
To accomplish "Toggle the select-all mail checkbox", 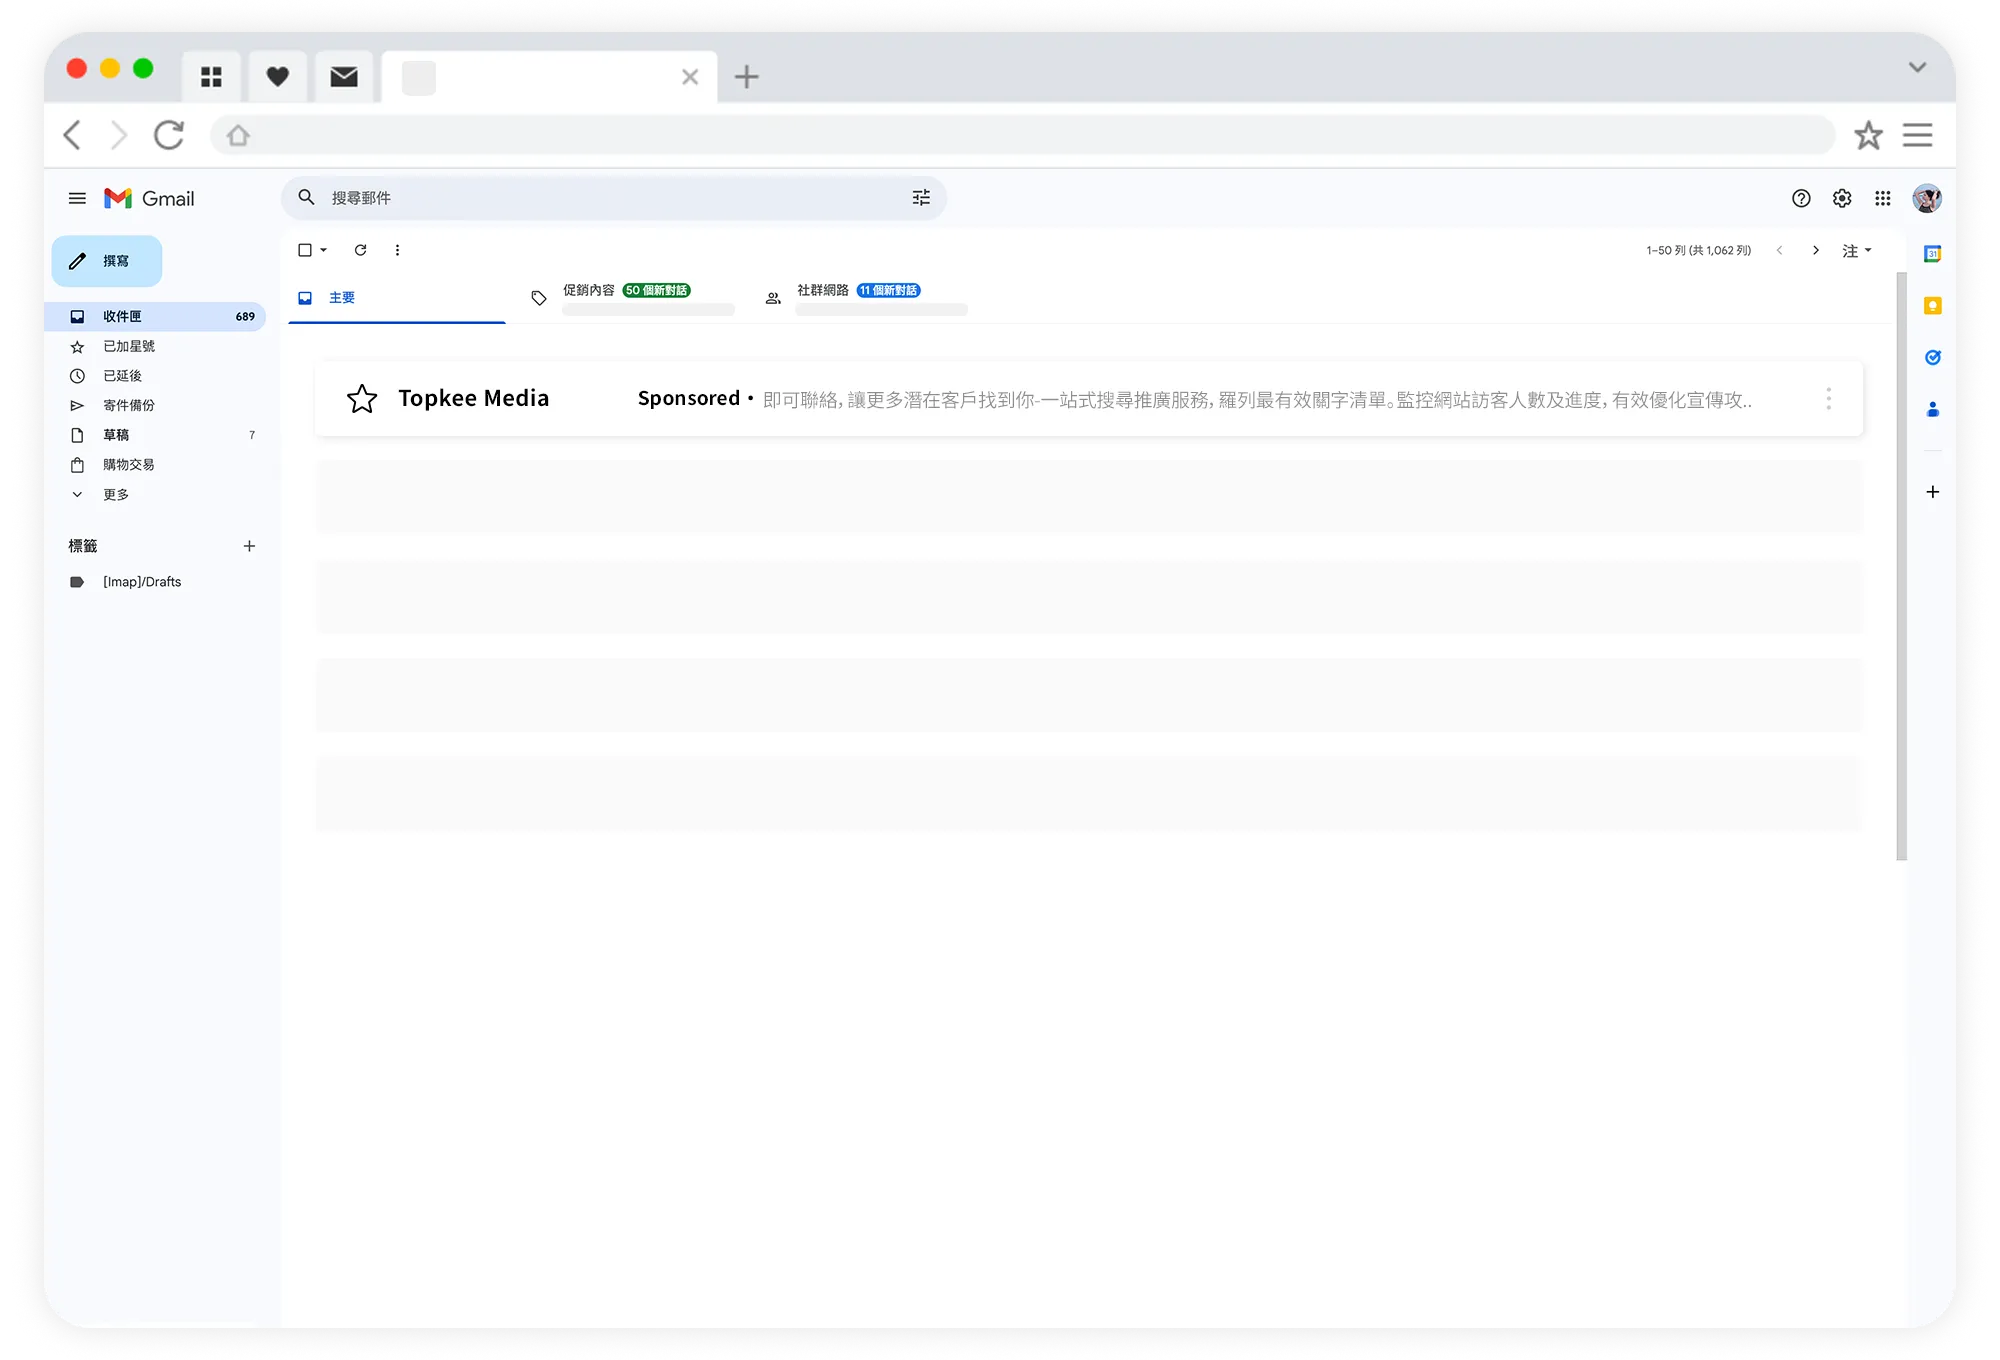I will pos(305,250).
